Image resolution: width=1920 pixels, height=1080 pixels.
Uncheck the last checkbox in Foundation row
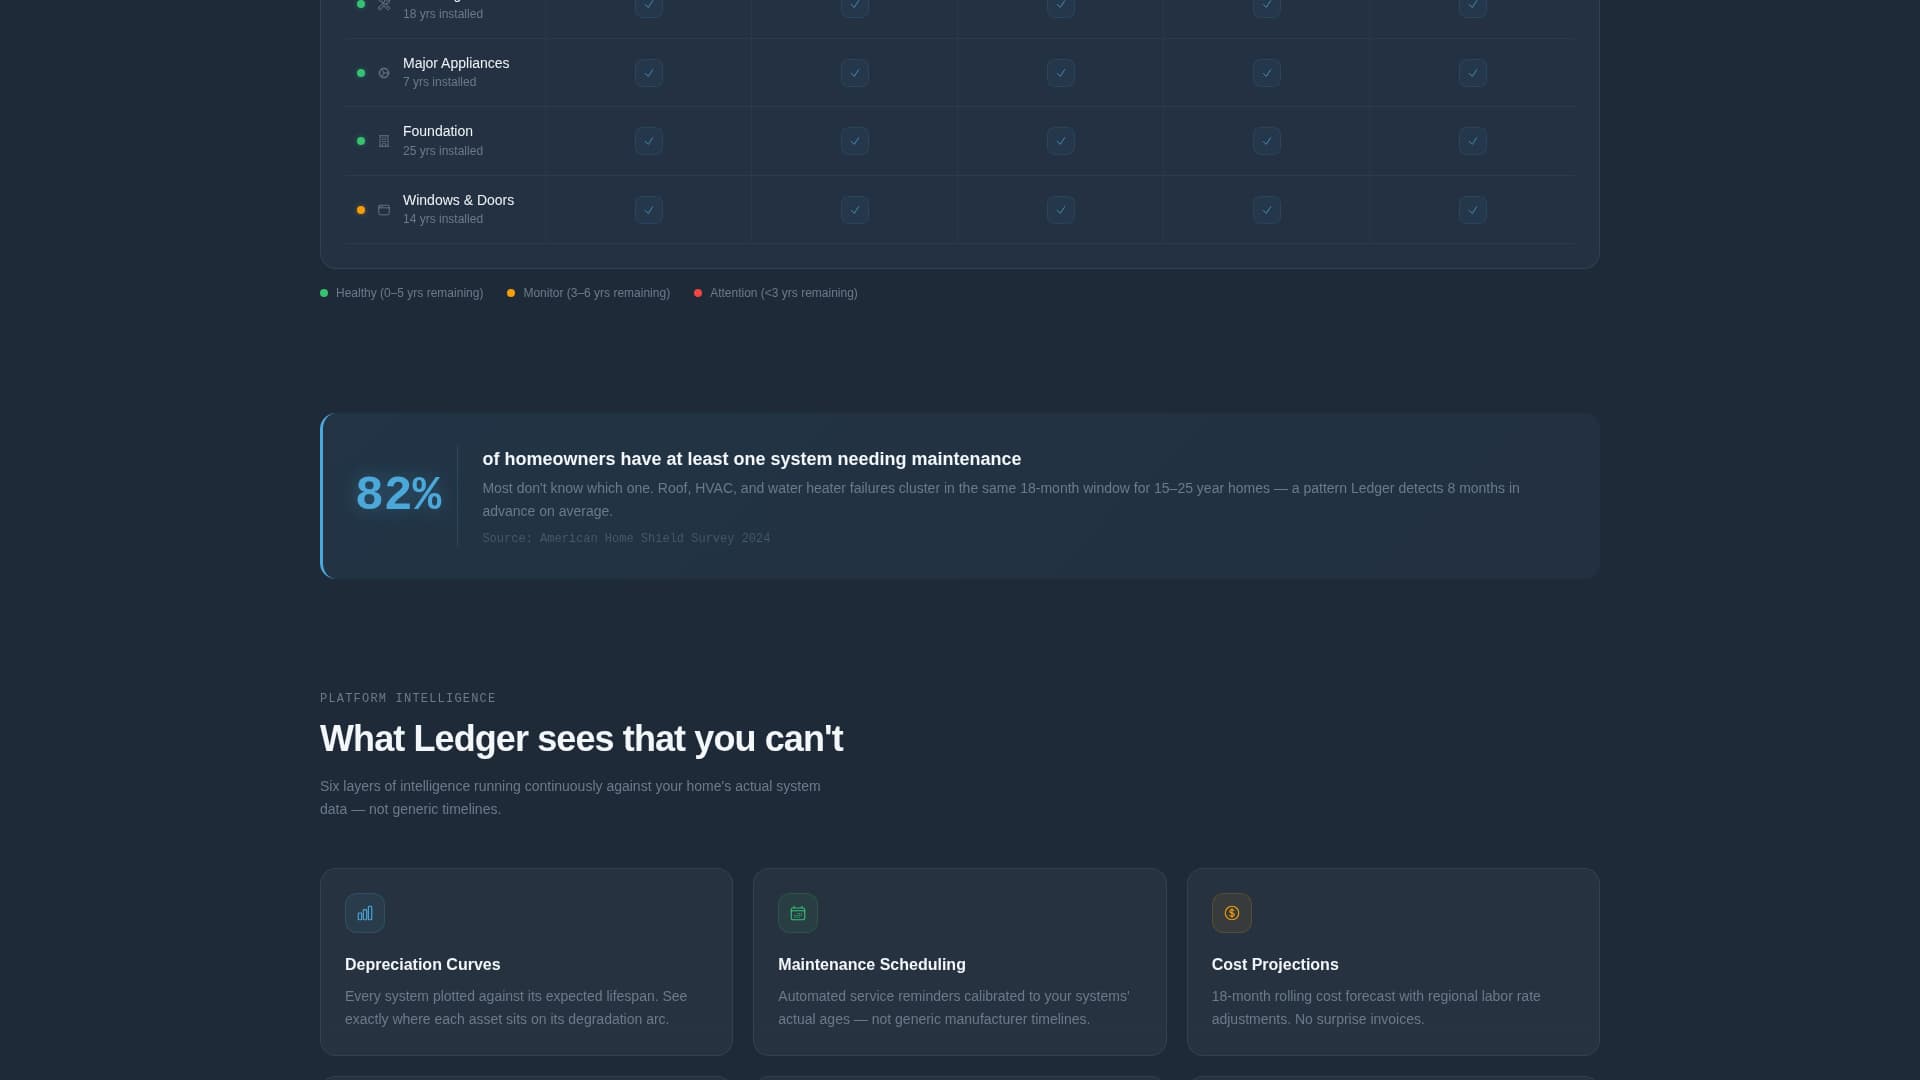tap(1473, 141)
